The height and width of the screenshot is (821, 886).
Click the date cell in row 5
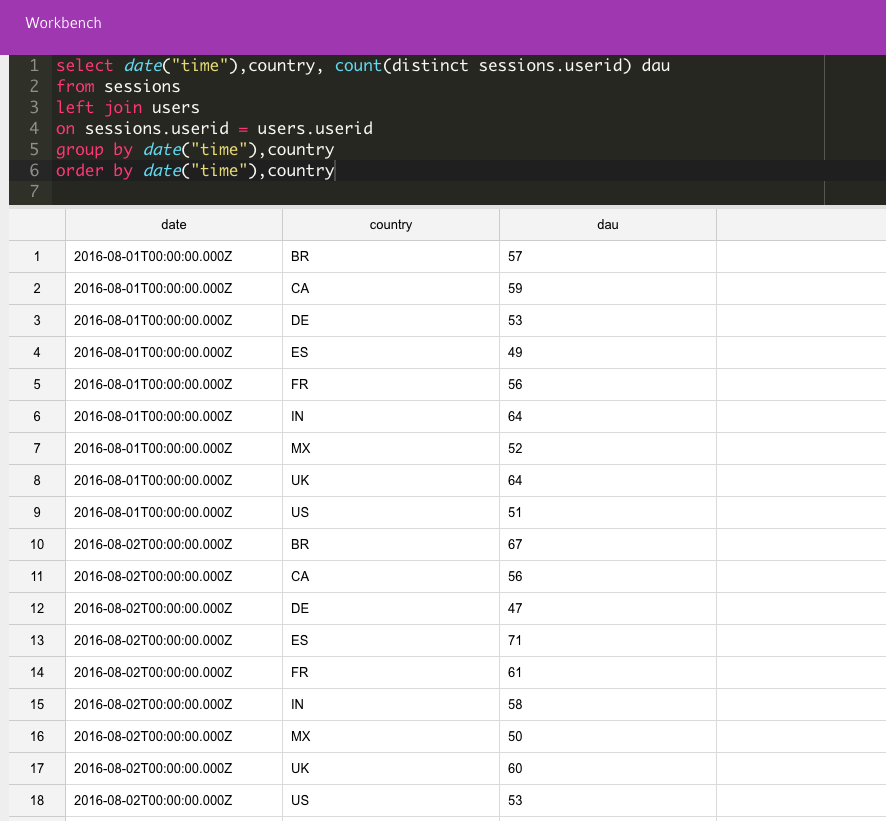pos(174,385)
